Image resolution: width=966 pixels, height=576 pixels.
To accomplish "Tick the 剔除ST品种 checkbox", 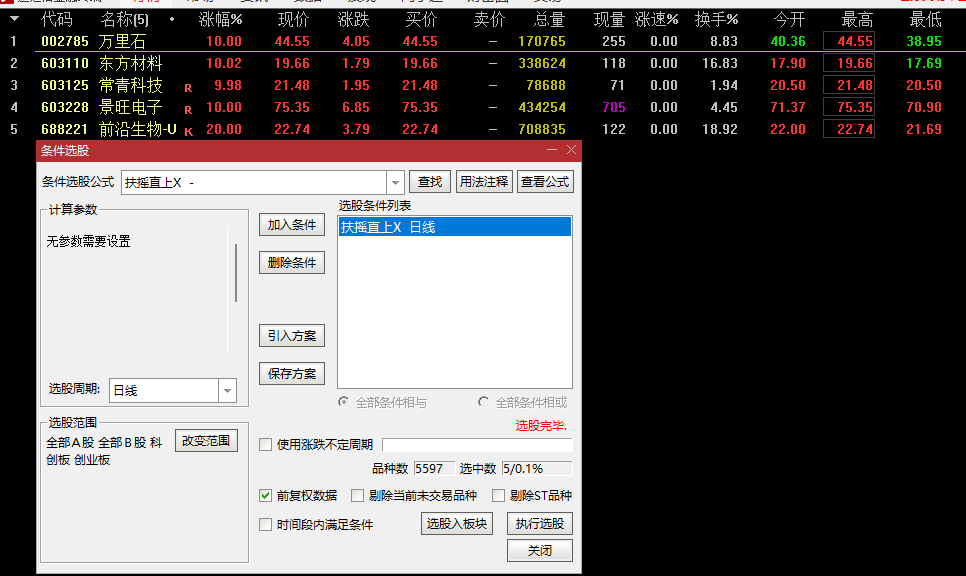I will (499, 495).
